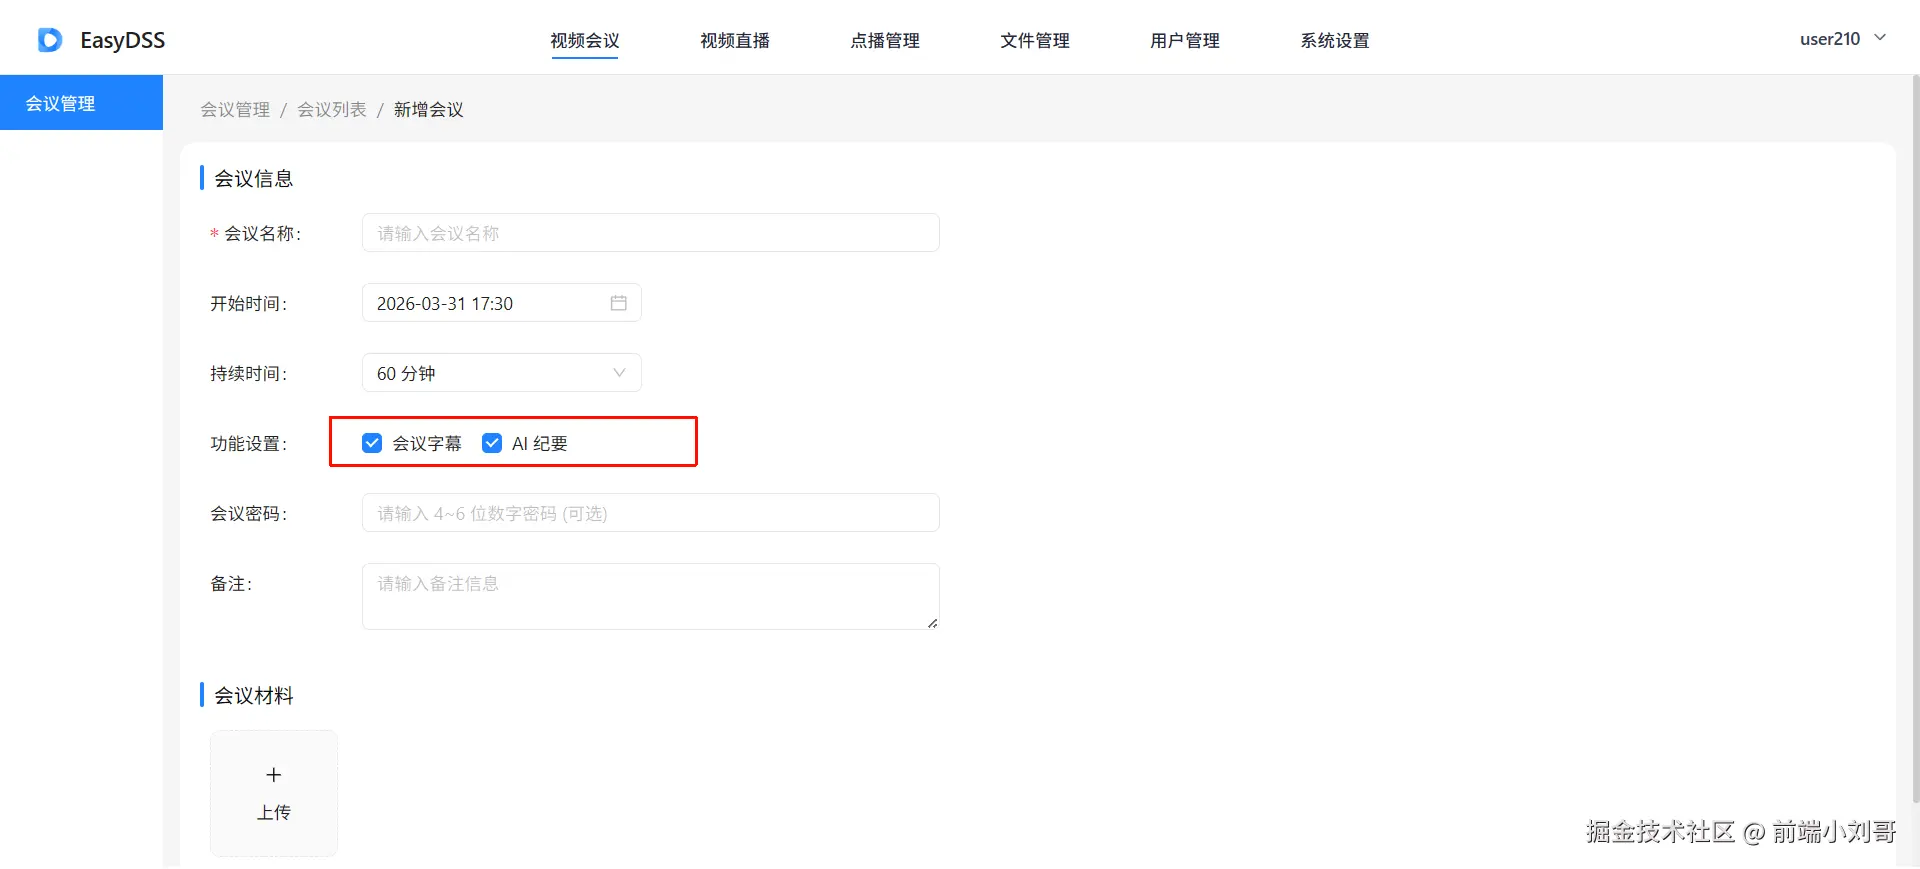Focus the 会议密码 input field

coord(651,513)
